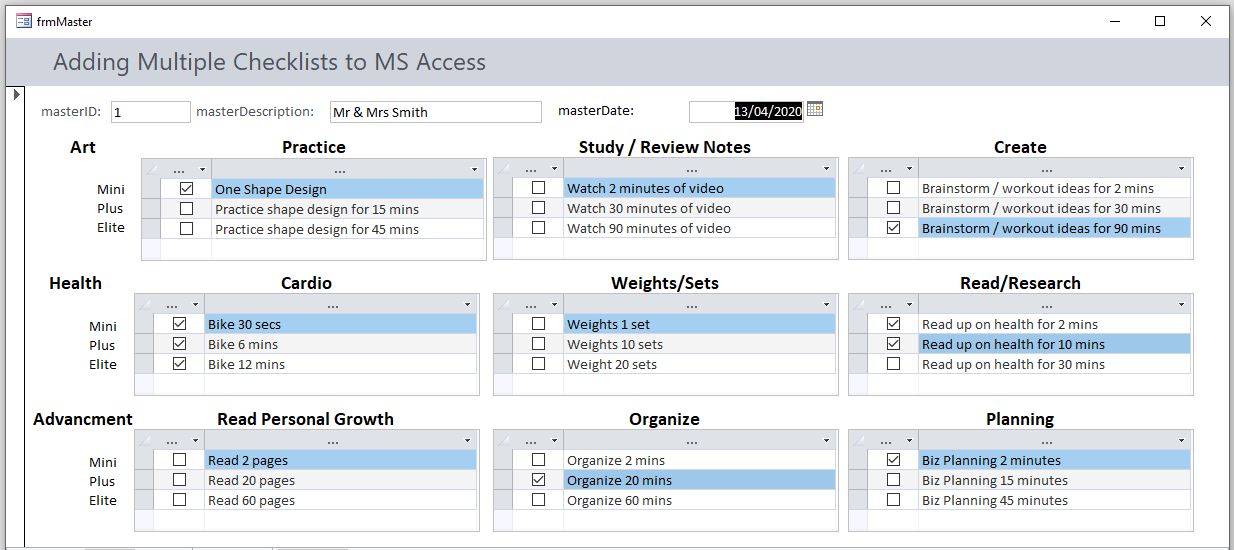Click the masterID text box
Image resolution: width=1234 pixels, height=550 pixels.
pyautogui.click(x=150, y=112)
